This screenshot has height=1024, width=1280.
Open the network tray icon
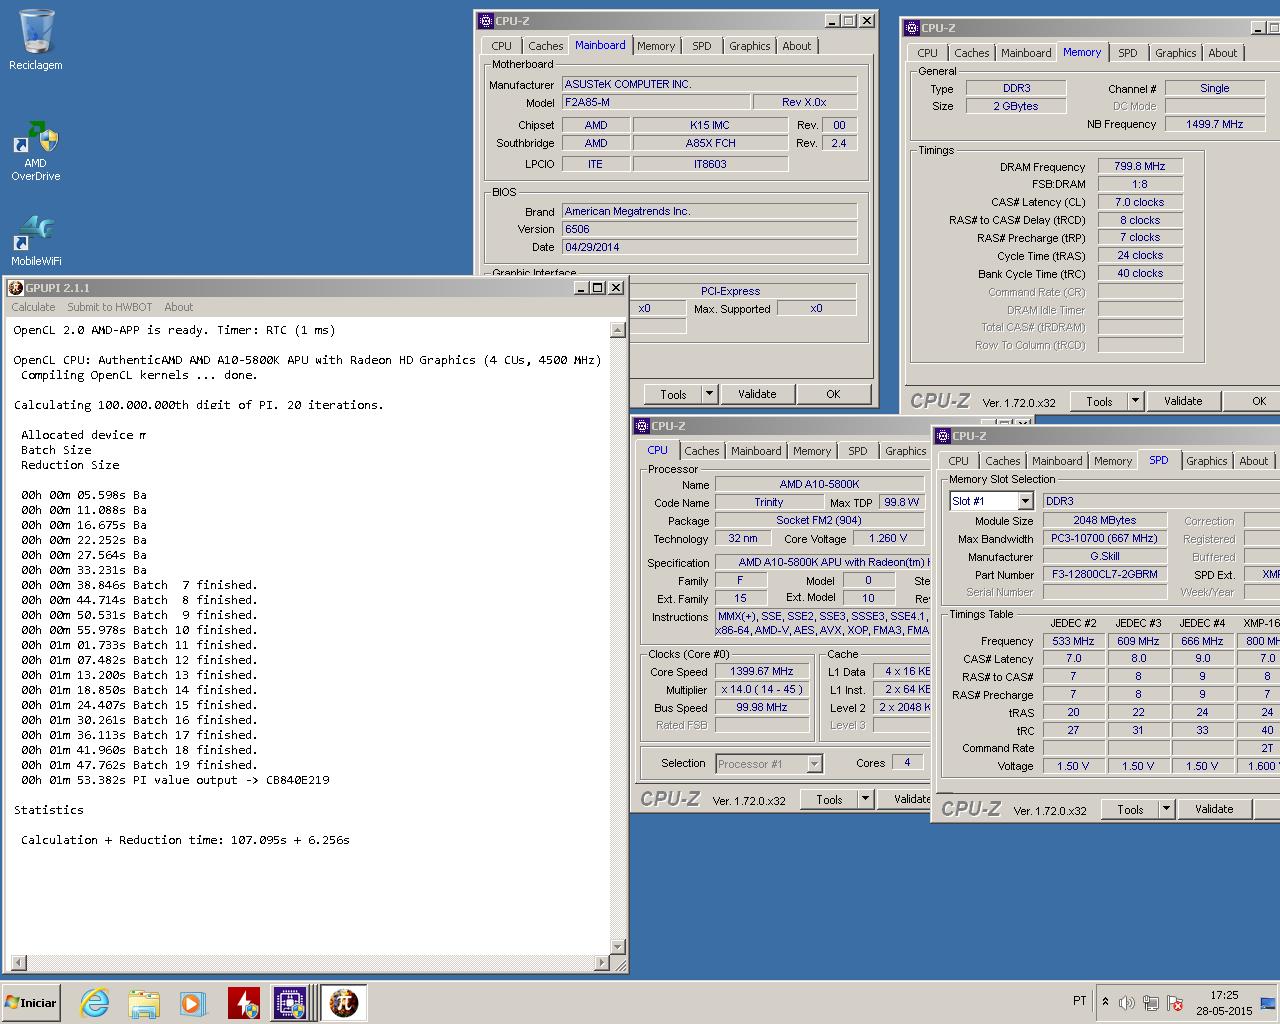tap(1151, 1003)
